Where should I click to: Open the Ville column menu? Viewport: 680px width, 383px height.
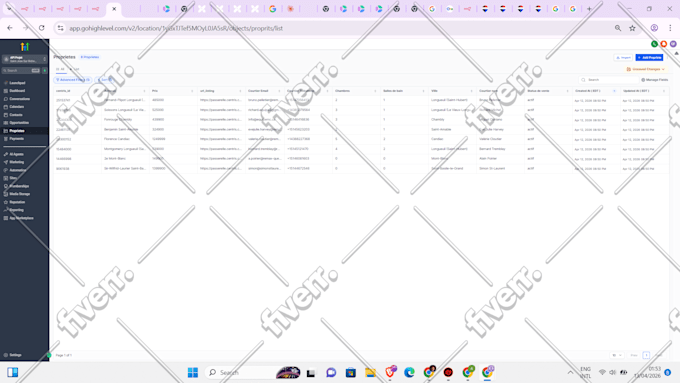tap(471, 91)
